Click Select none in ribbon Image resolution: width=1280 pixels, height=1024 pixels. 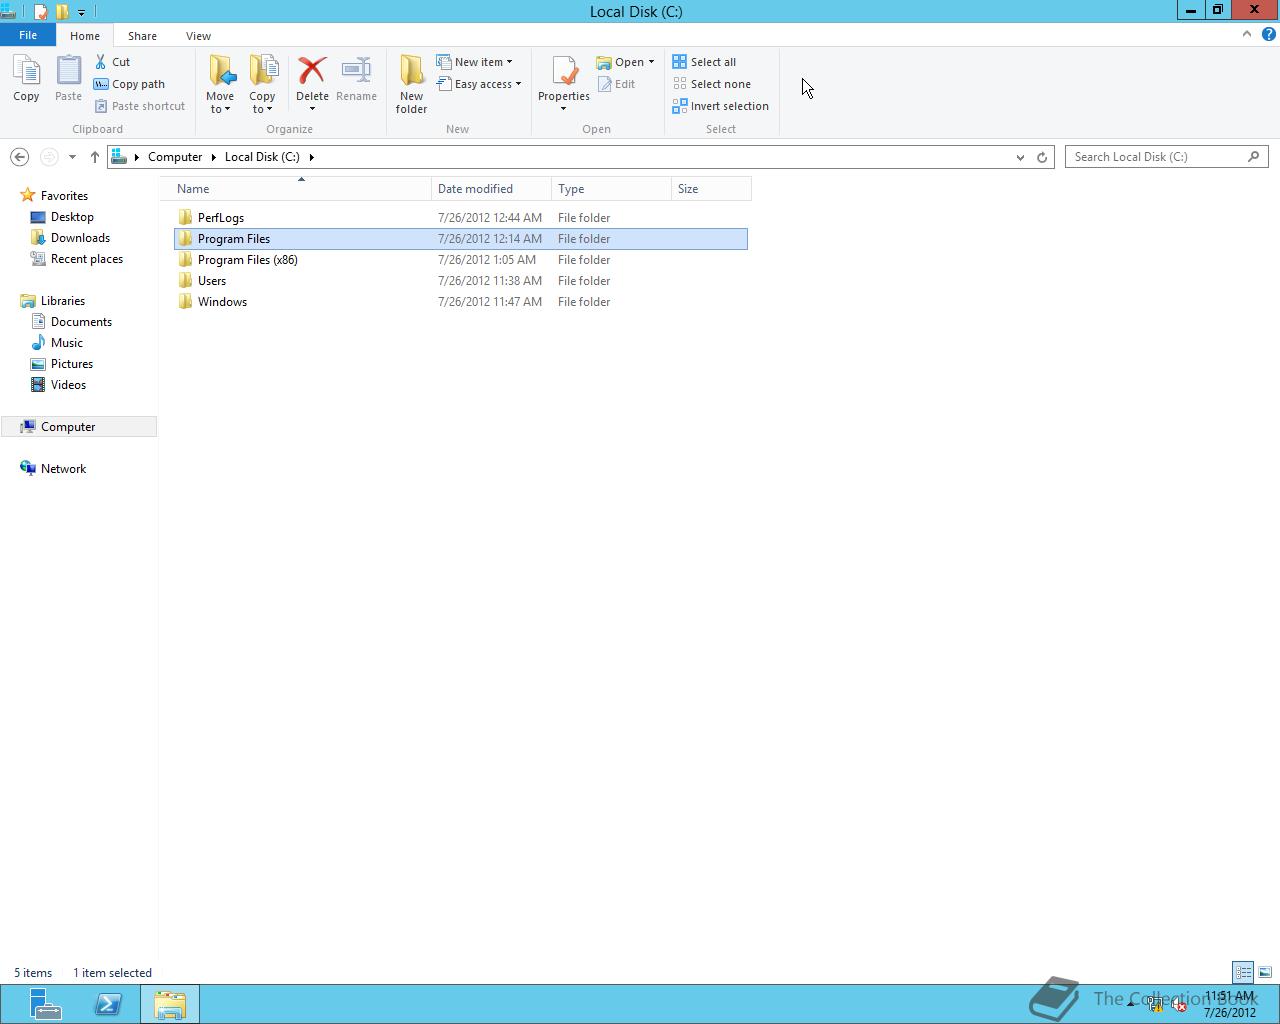pos(712,84)
